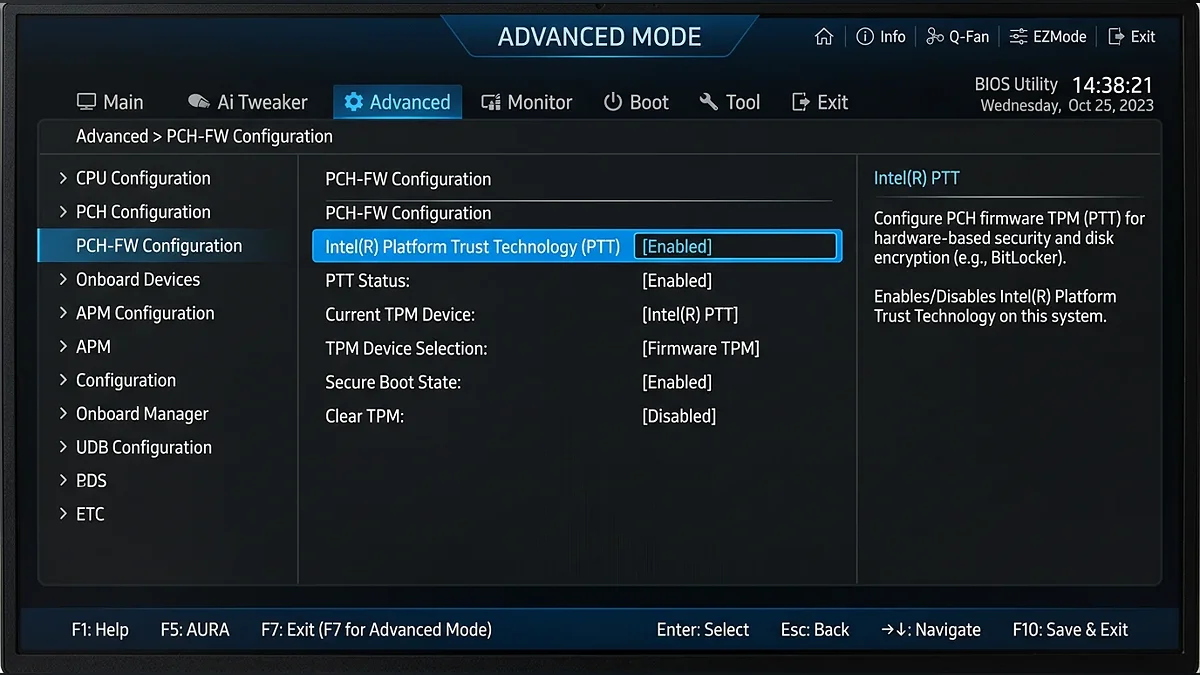Switch to the Ai Tweaker tab
Viewport: 1200px width, 675px height.
point(248,102)
